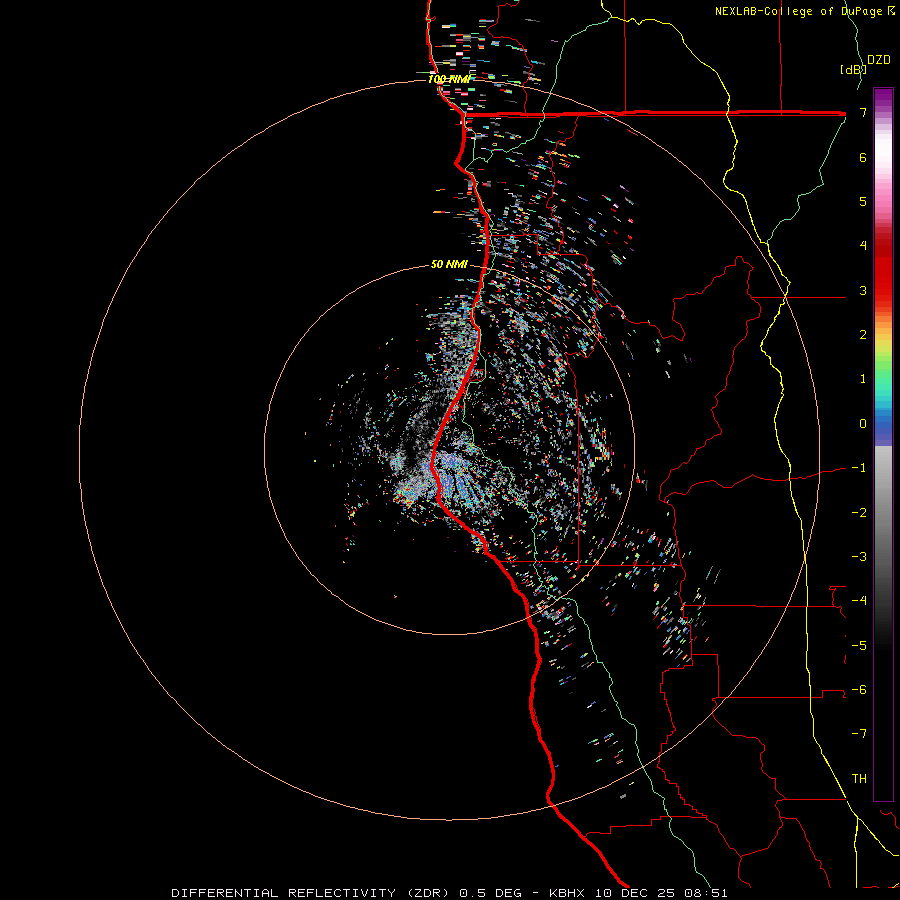Click the 2 value on color scale
Screen dimensions: 900x900
(x=863, y=335)
